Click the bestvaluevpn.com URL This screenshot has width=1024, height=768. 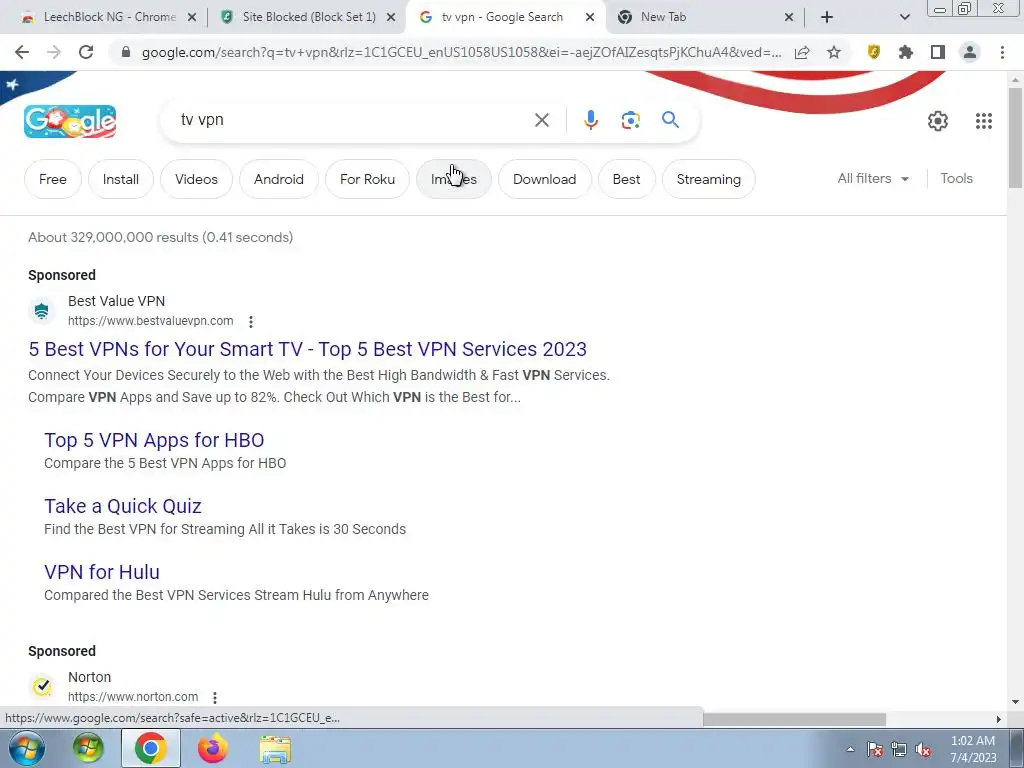(150, 321)
